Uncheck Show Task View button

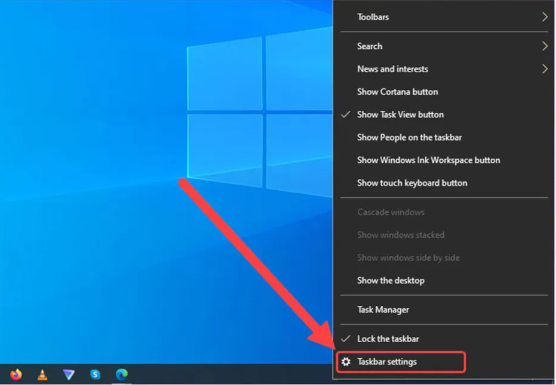point(444,115)
